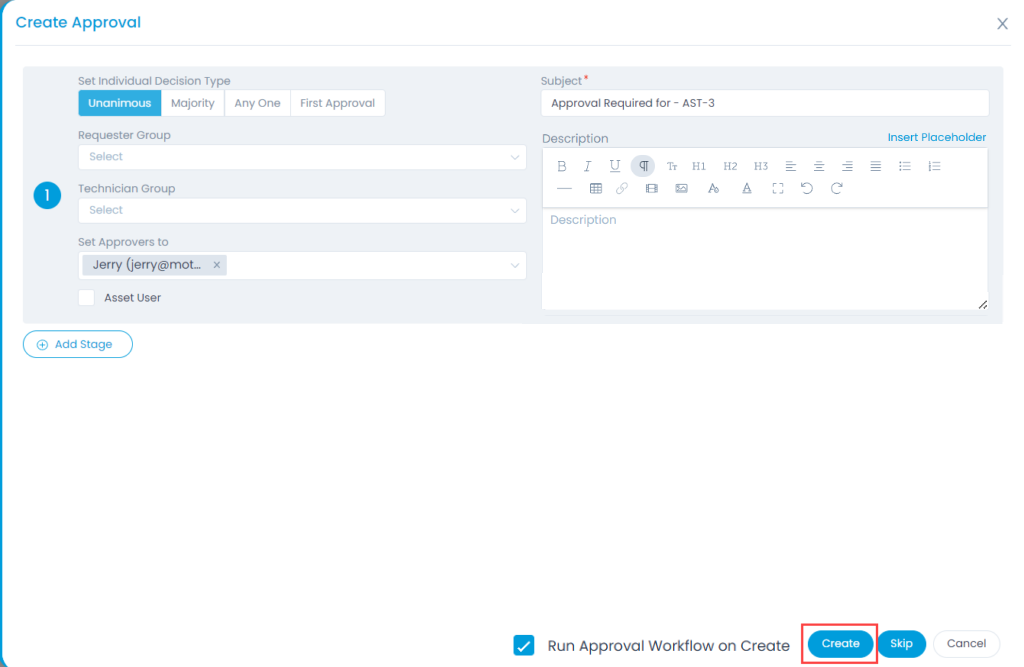Undo the last Description edit
The image size is (1024, 667).
click(x=808, y=188)
